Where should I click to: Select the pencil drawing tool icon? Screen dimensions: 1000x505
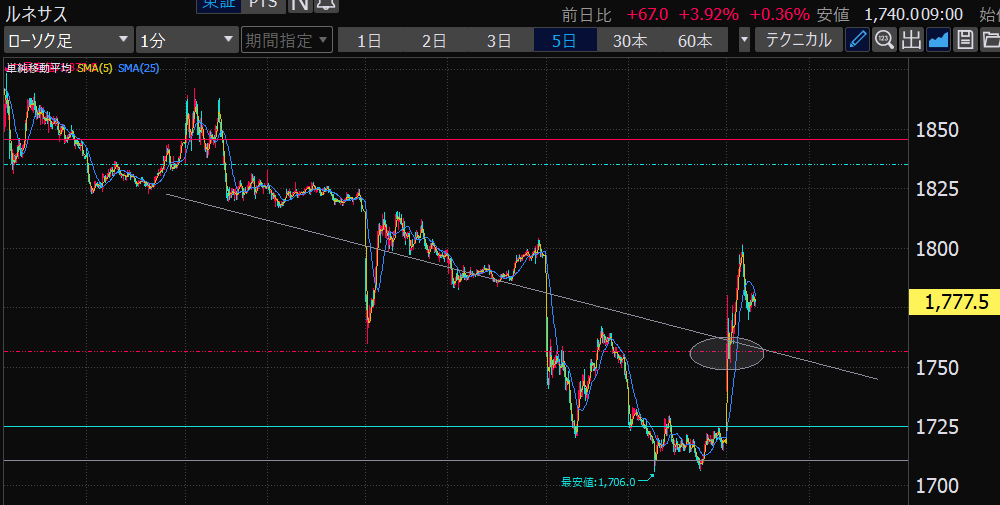[x=858, y=40]
